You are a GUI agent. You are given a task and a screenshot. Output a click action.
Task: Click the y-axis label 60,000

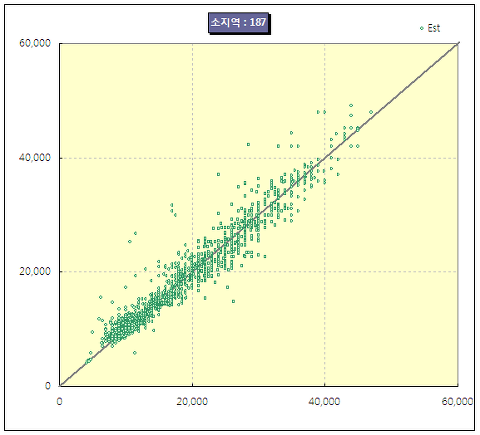pyautogui.click(x=35, y=43)
